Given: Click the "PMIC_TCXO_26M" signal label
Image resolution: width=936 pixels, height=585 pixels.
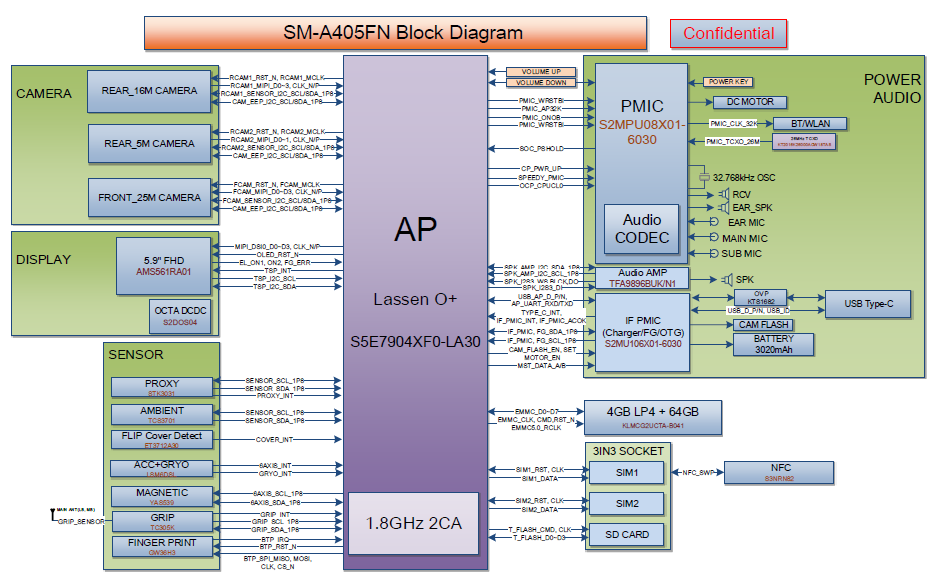Looking at the screenshot, I should (733, 141).
